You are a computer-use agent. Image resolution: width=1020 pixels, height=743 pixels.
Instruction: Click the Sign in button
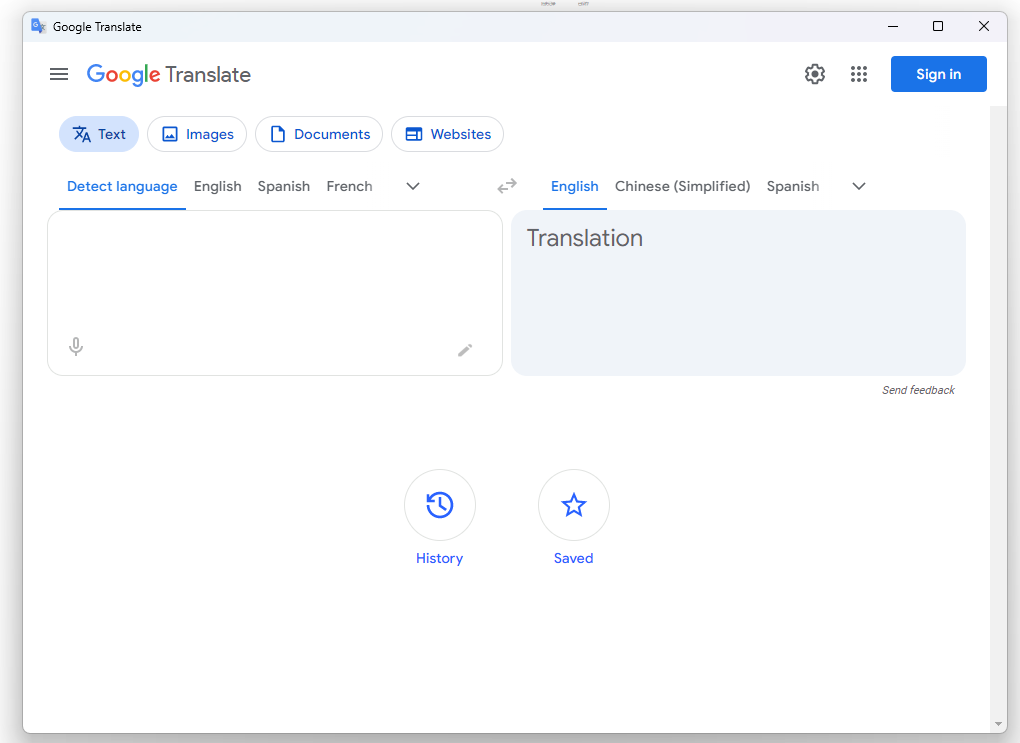(x=938, y=74)
